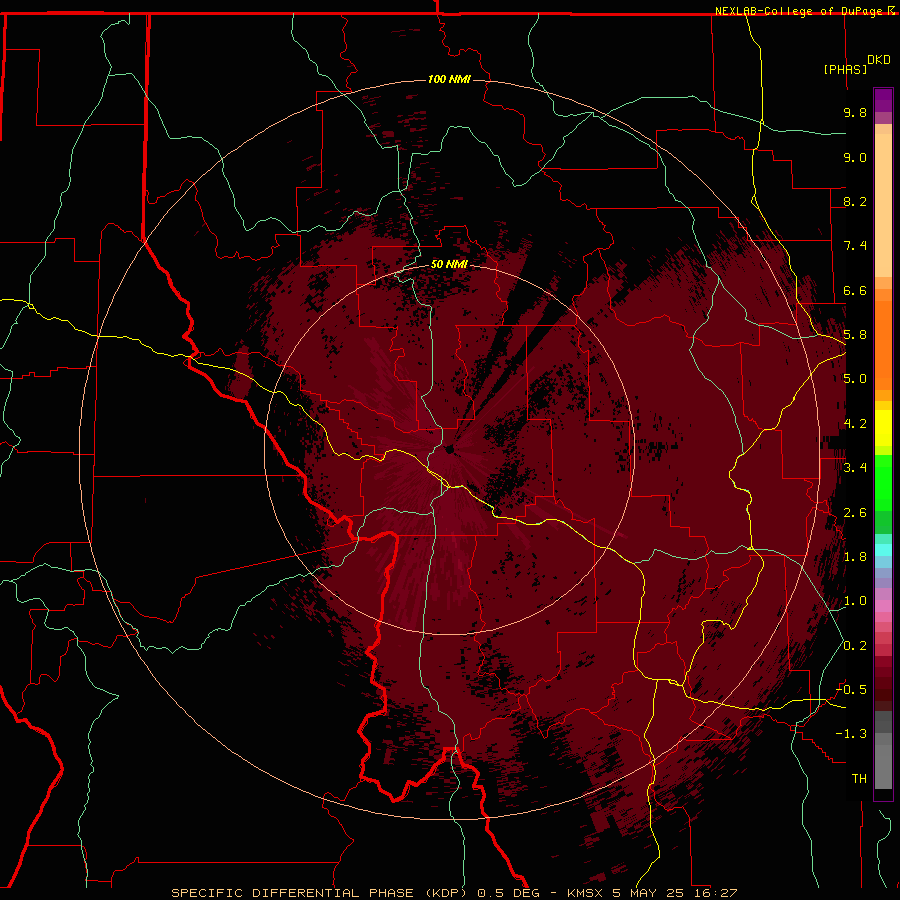
Task: Click the 5.0 value on the scale
Action: [x=855, y=379]
